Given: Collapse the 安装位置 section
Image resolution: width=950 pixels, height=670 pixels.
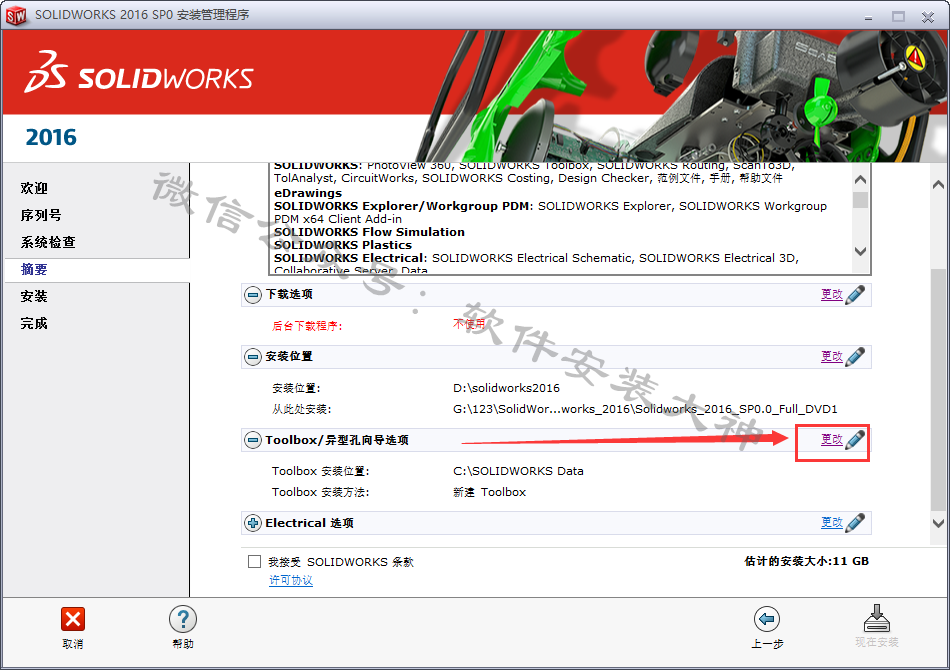Looking at the screenshot, I should (253, 357).
